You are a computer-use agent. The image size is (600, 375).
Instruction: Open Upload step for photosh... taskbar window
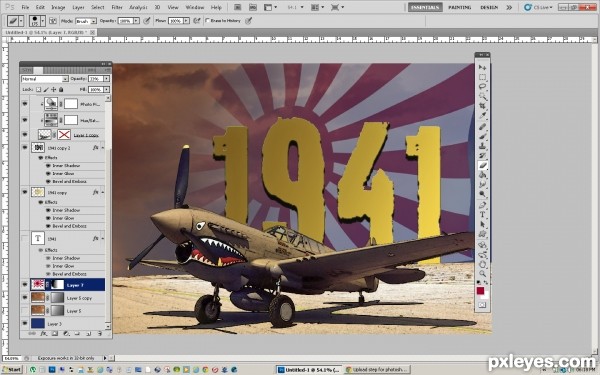[377, 370]
